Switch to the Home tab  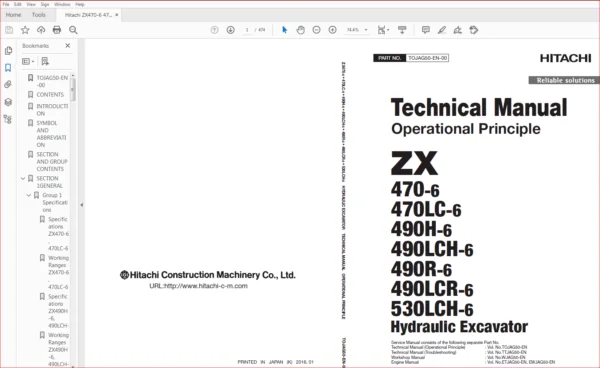pyautogui.click(x=13, y=15)
